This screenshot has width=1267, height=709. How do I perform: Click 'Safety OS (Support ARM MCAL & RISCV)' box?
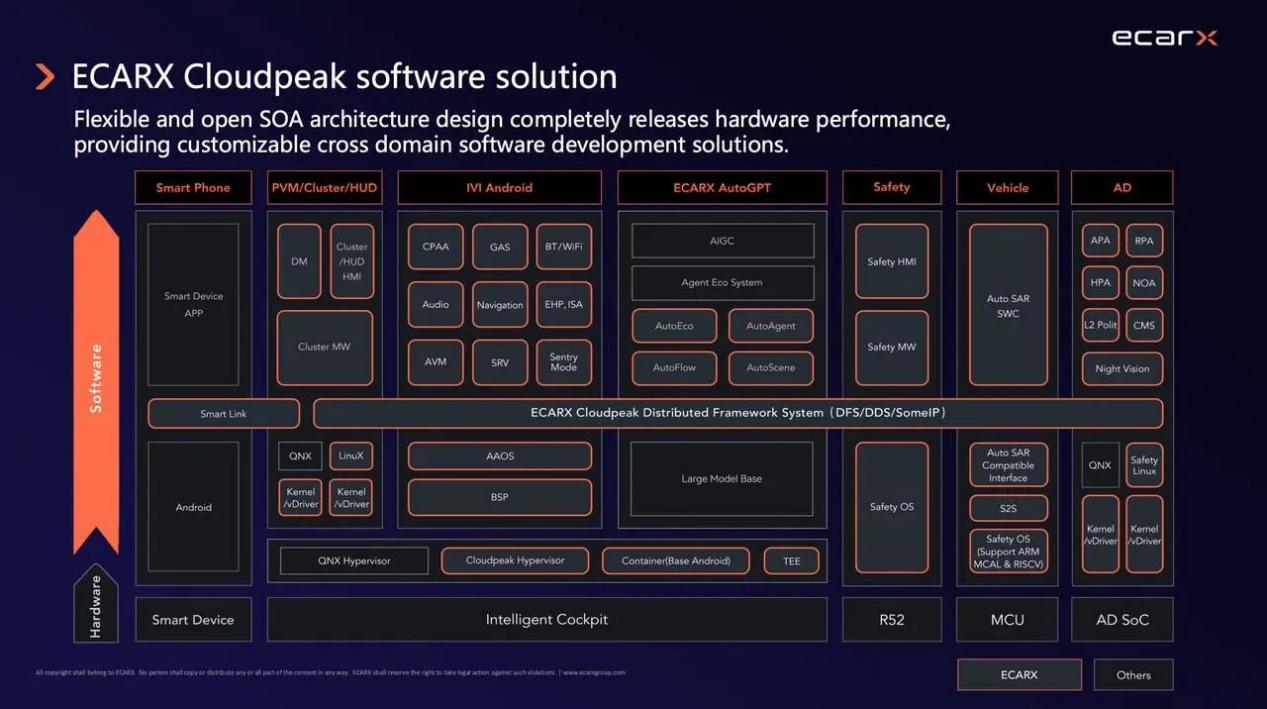tap(1008, 552)
